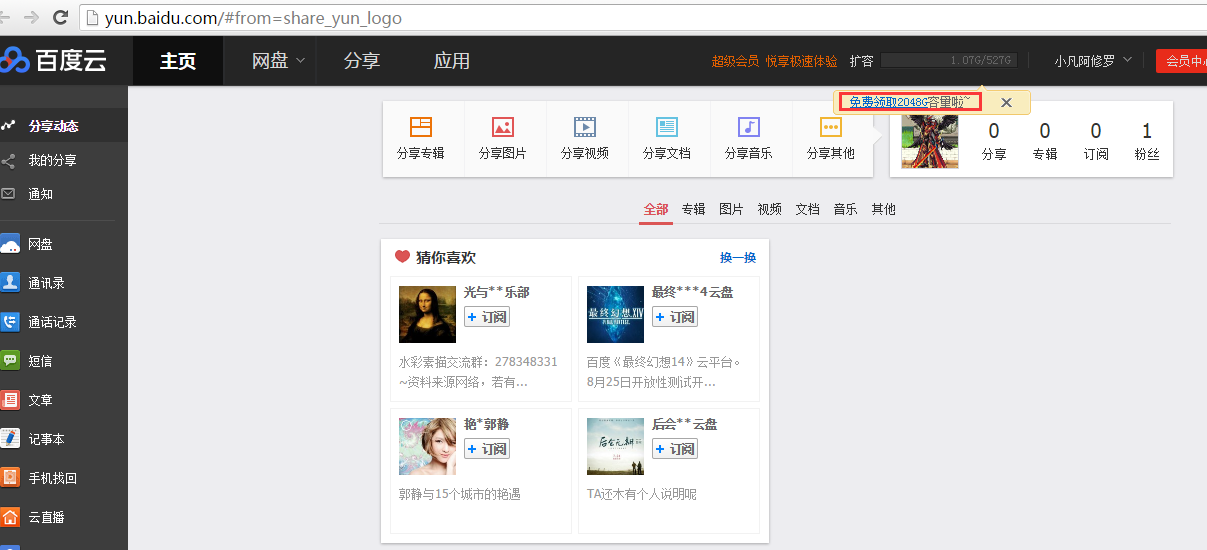Open the 光与**乐部 title link

(496, 292)
